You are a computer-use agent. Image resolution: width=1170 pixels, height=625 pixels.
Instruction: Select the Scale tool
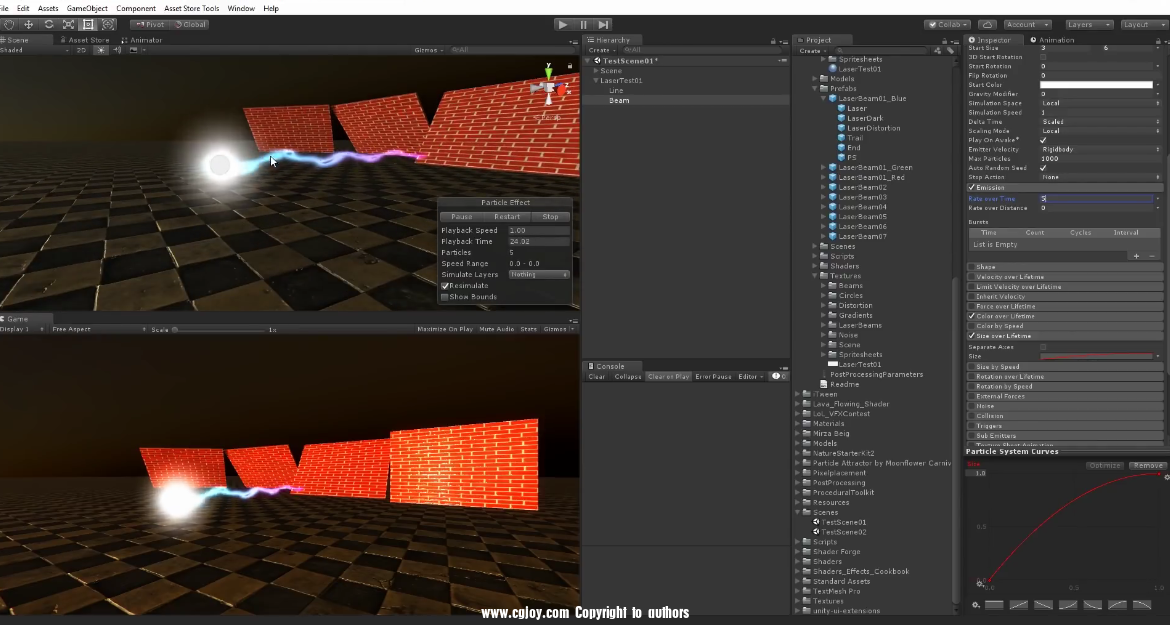point(68,24)
